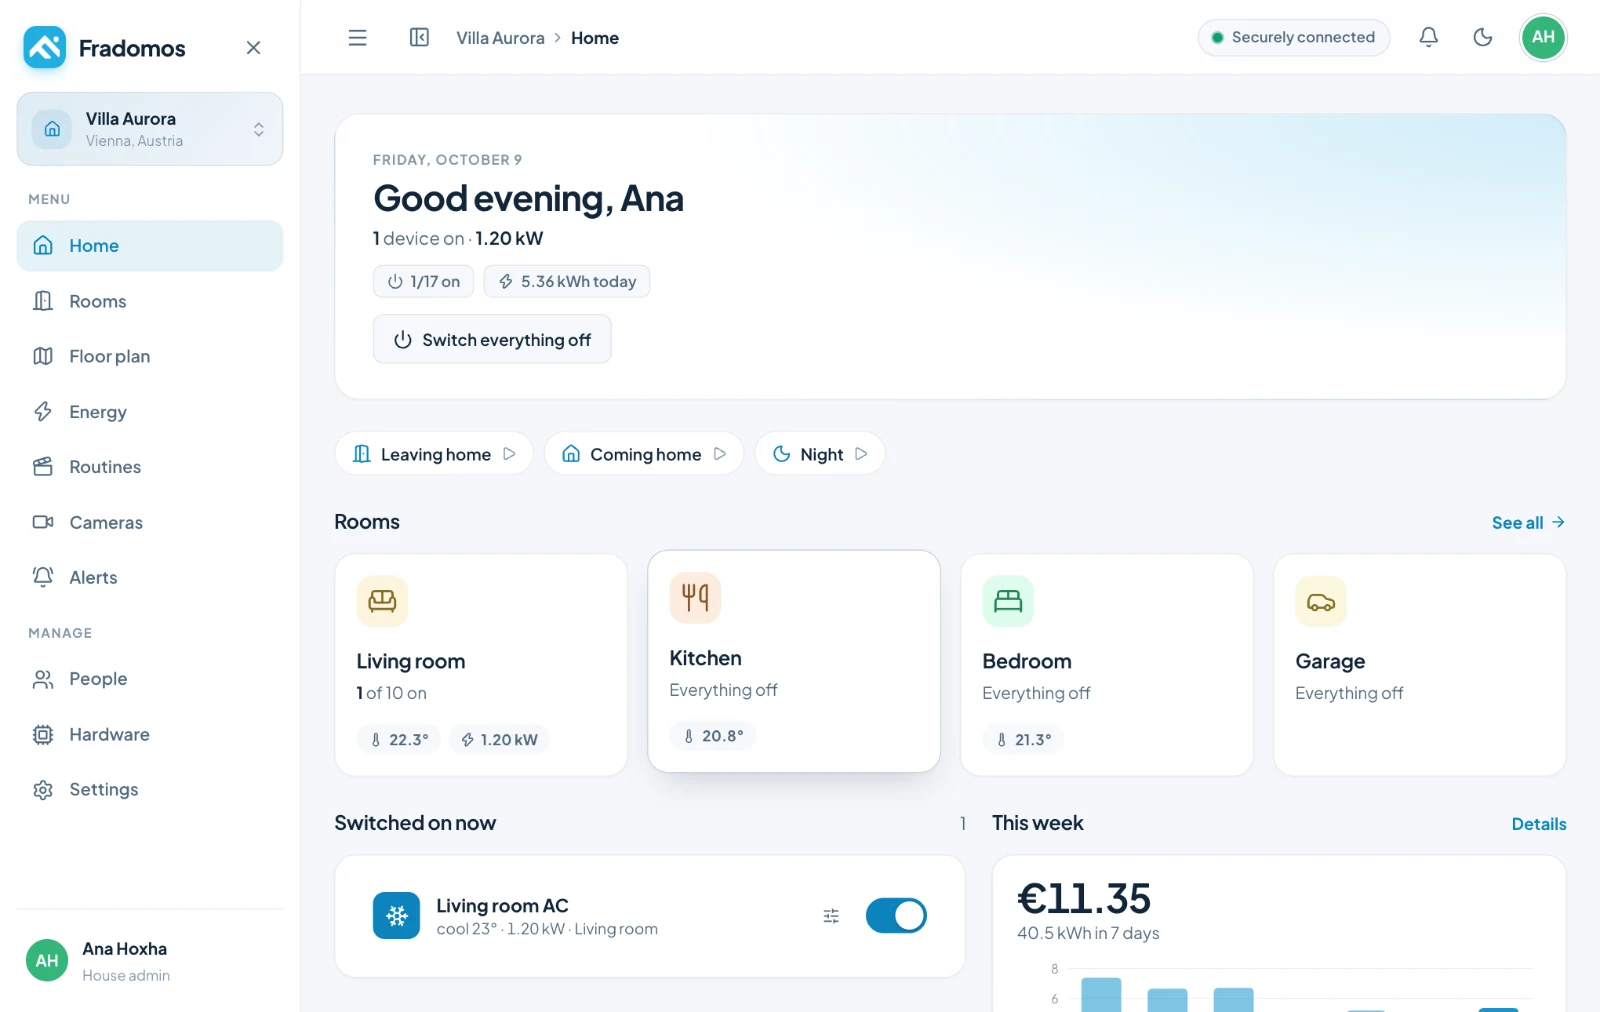Viewport: 1600px width, 1012px height.
Task: Switch to dark mode moon icon
Action: 1483,38
